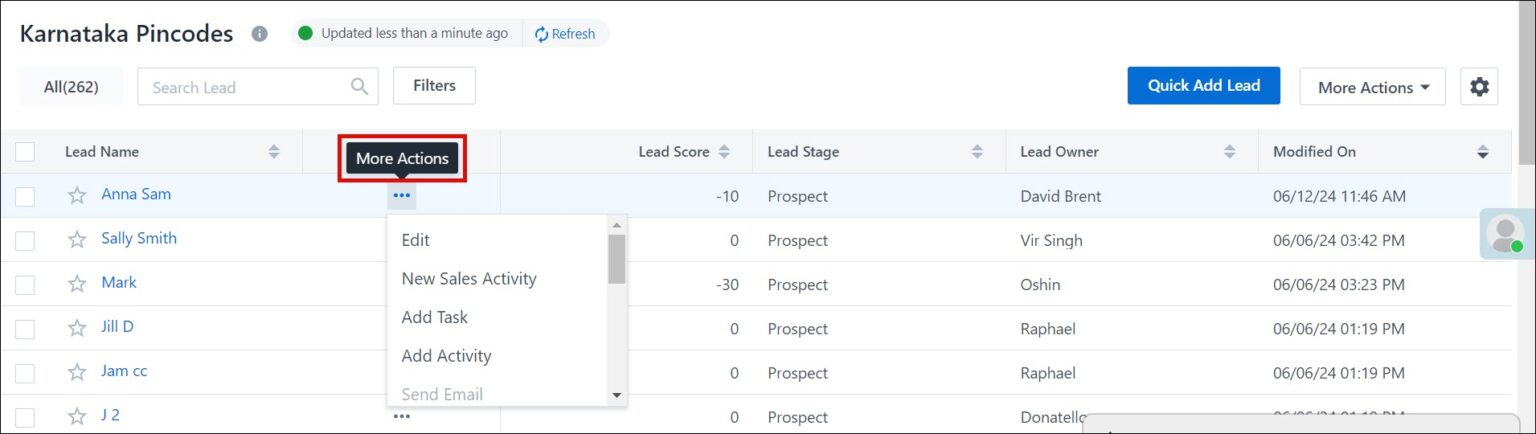Click into the Search Lead field

point(245,87)
